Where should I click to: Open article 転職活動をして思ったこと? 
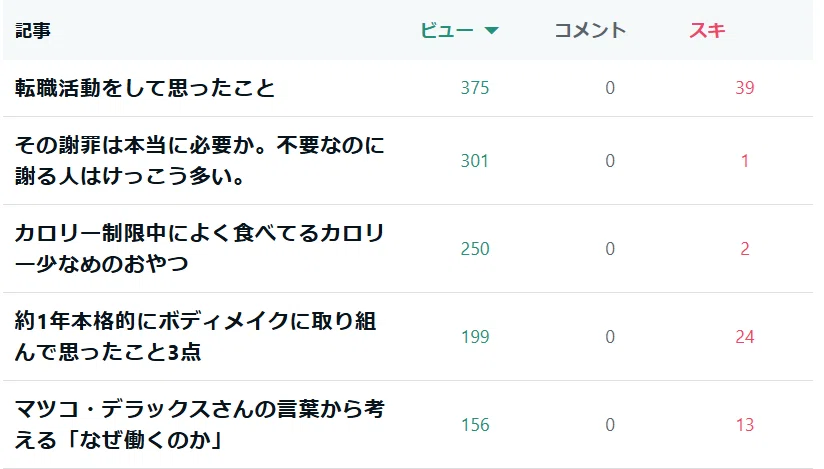pos(145,88)
